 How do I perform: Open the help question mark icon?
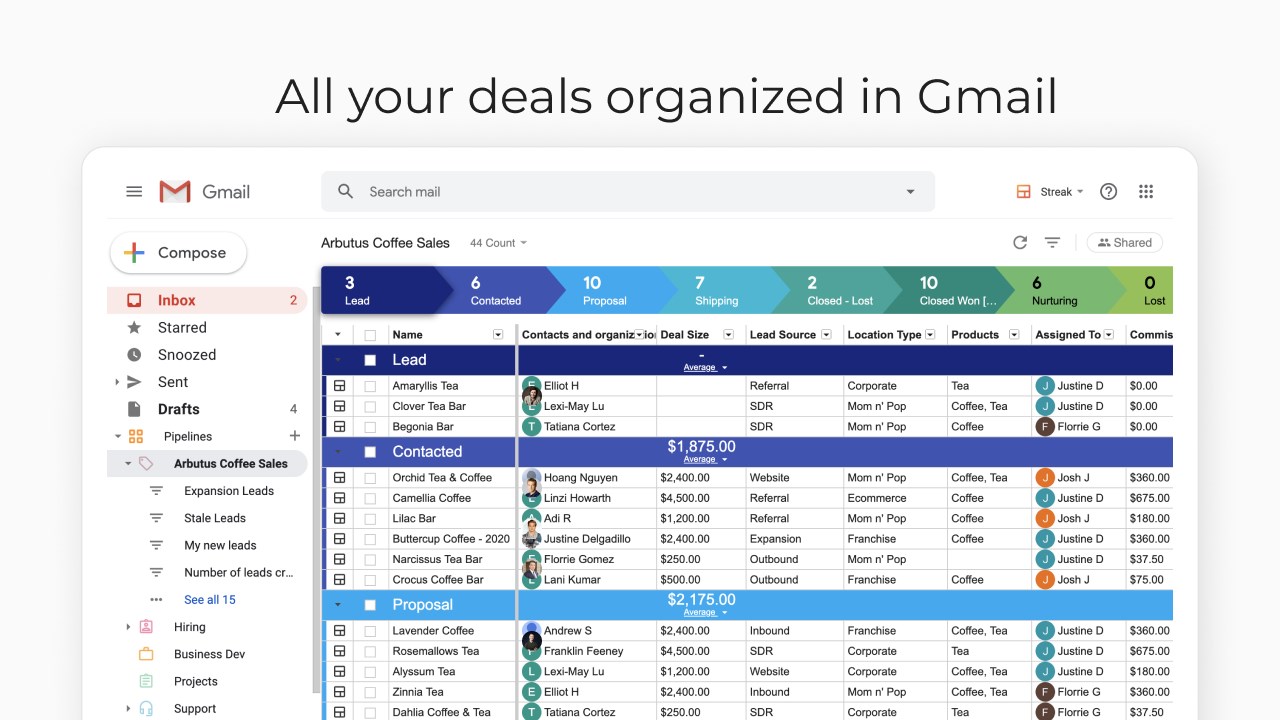(x=1108, y=191)
